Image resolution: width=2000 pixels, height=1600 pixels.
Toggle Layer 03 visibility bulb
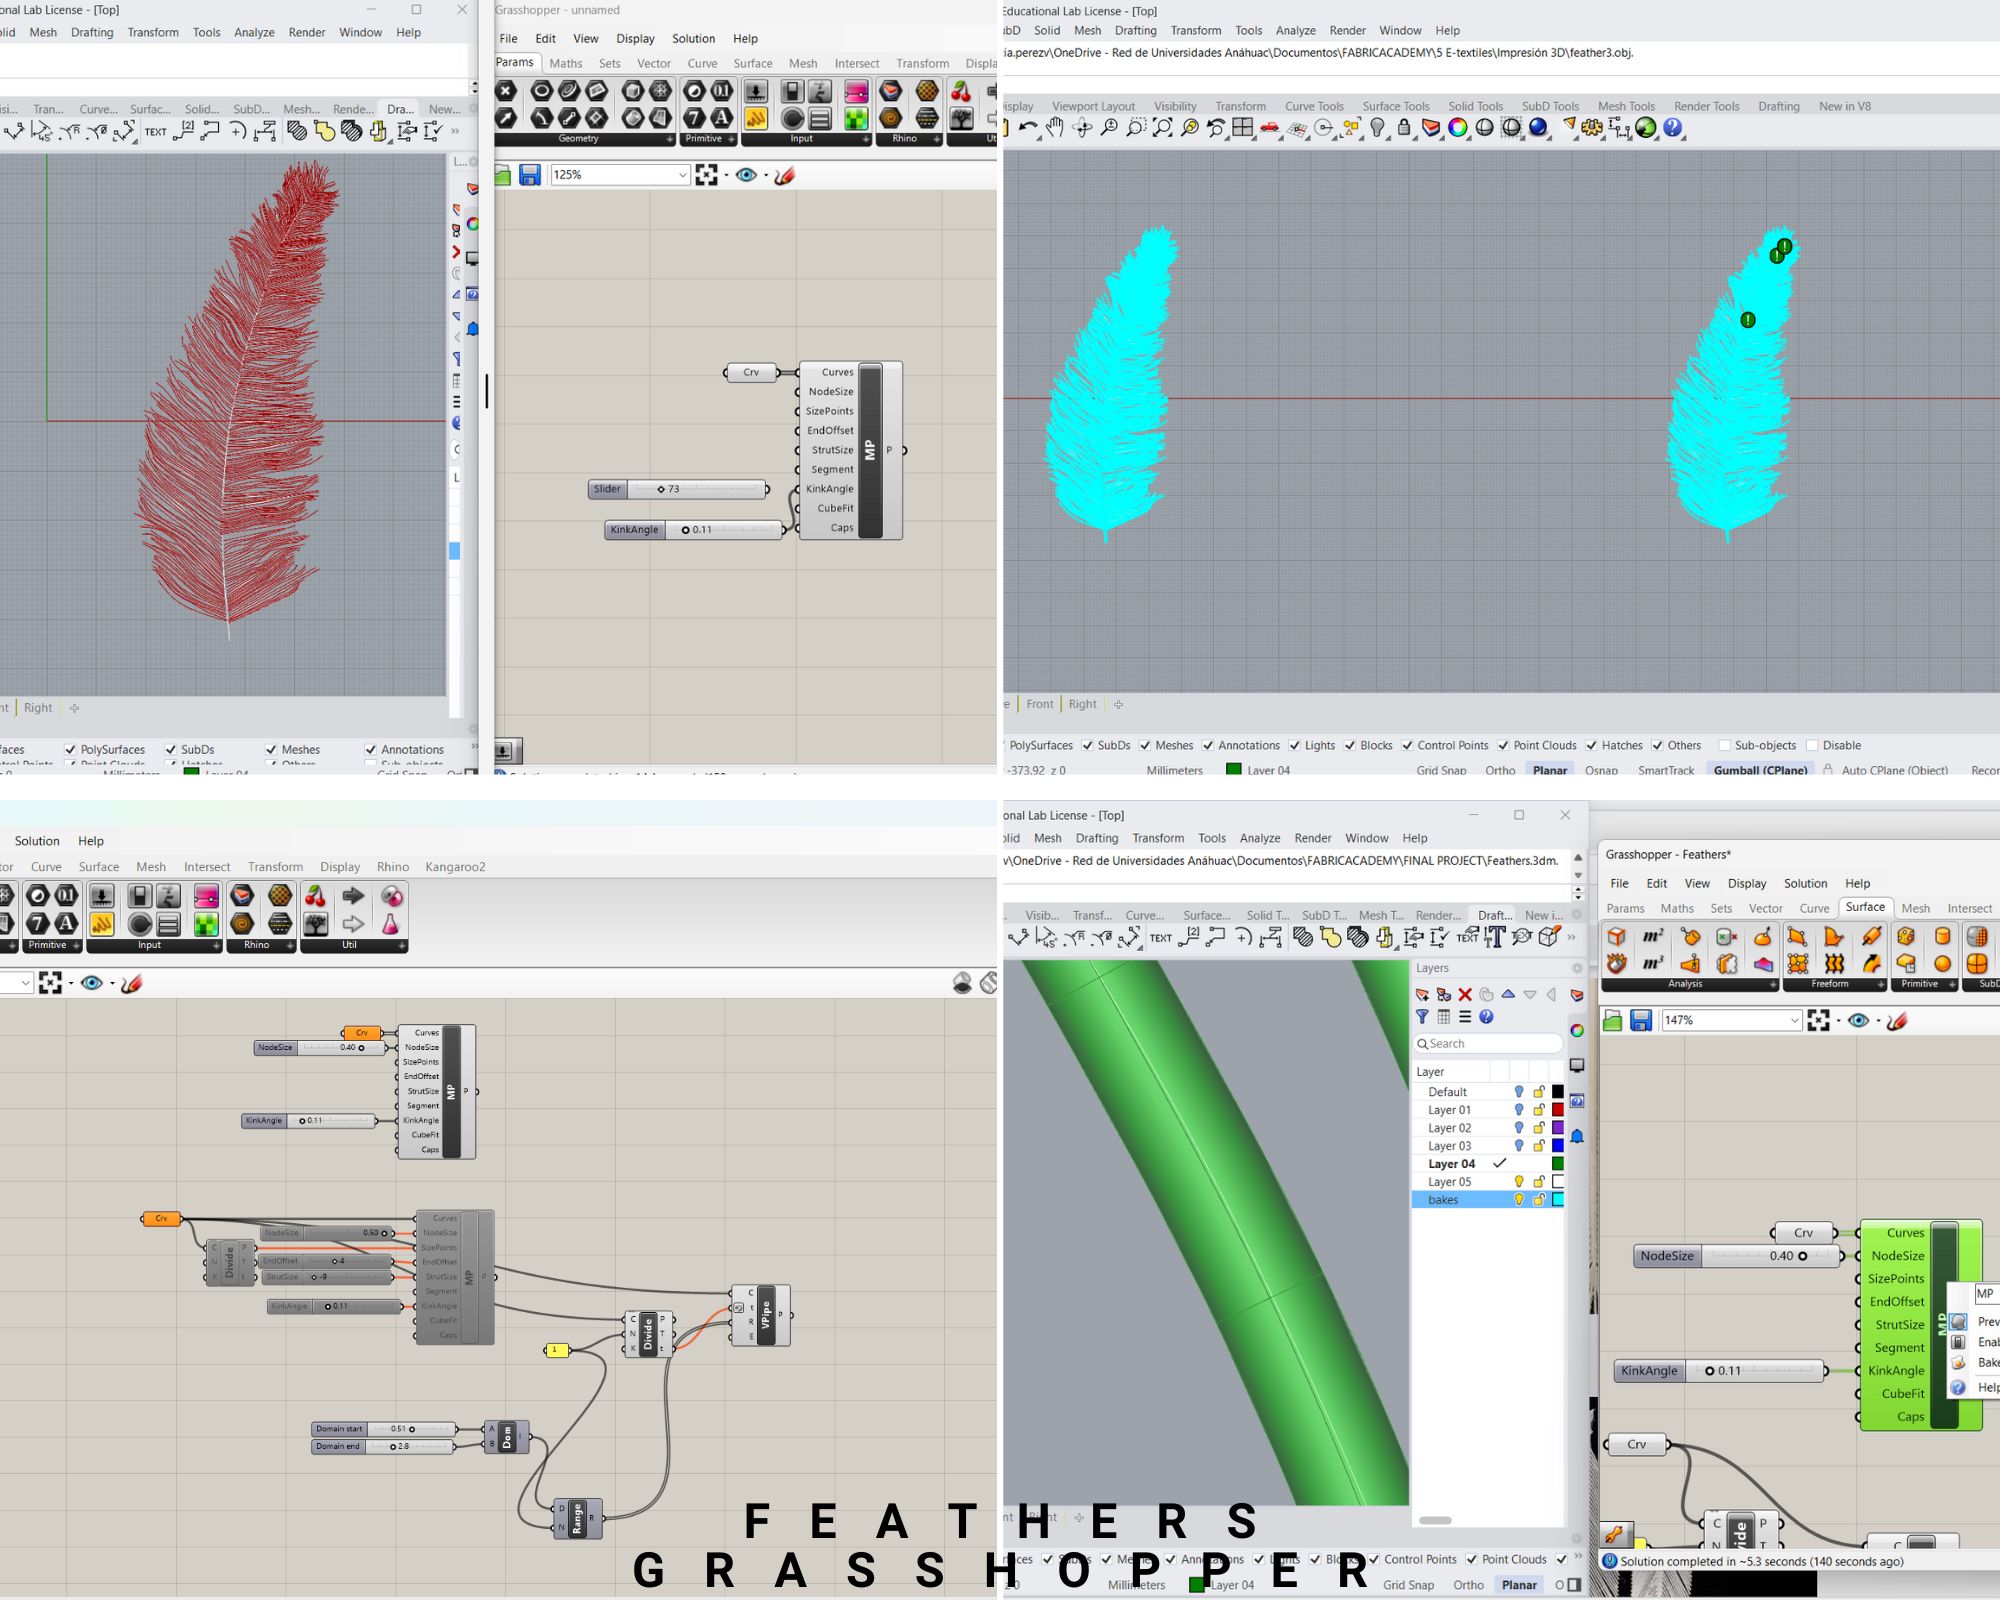click(x=1519, y=1146)
